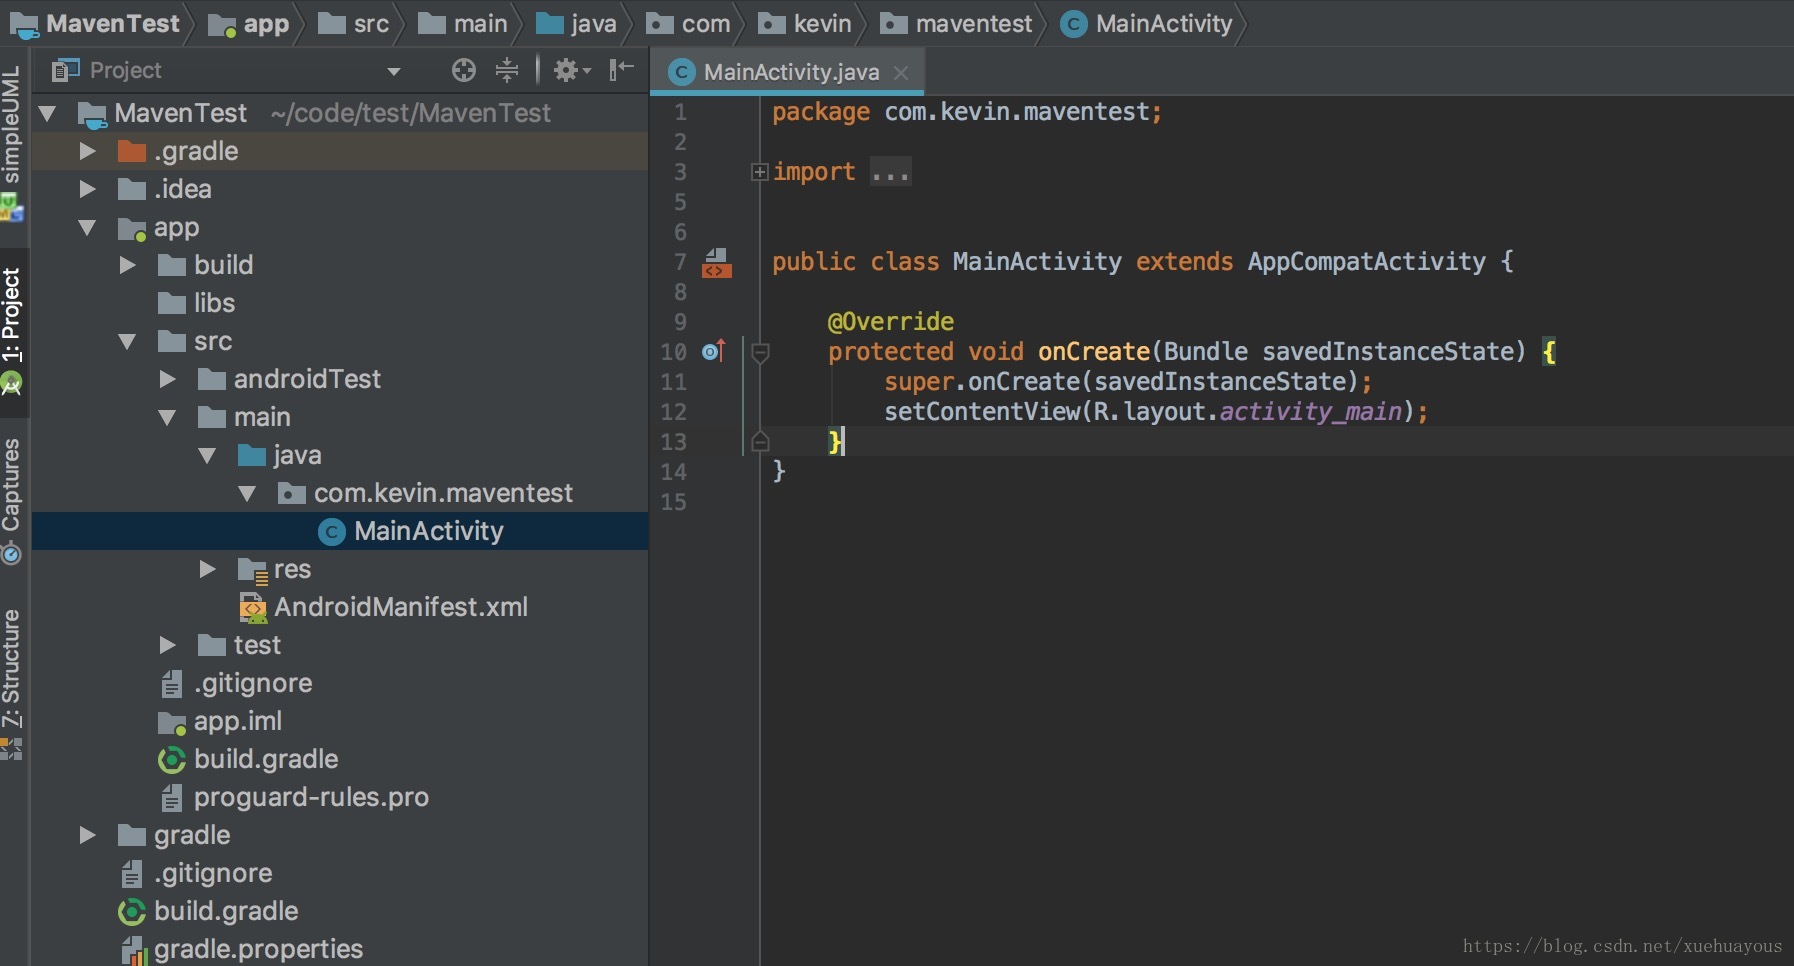Expand the test folder

[167, 645]
